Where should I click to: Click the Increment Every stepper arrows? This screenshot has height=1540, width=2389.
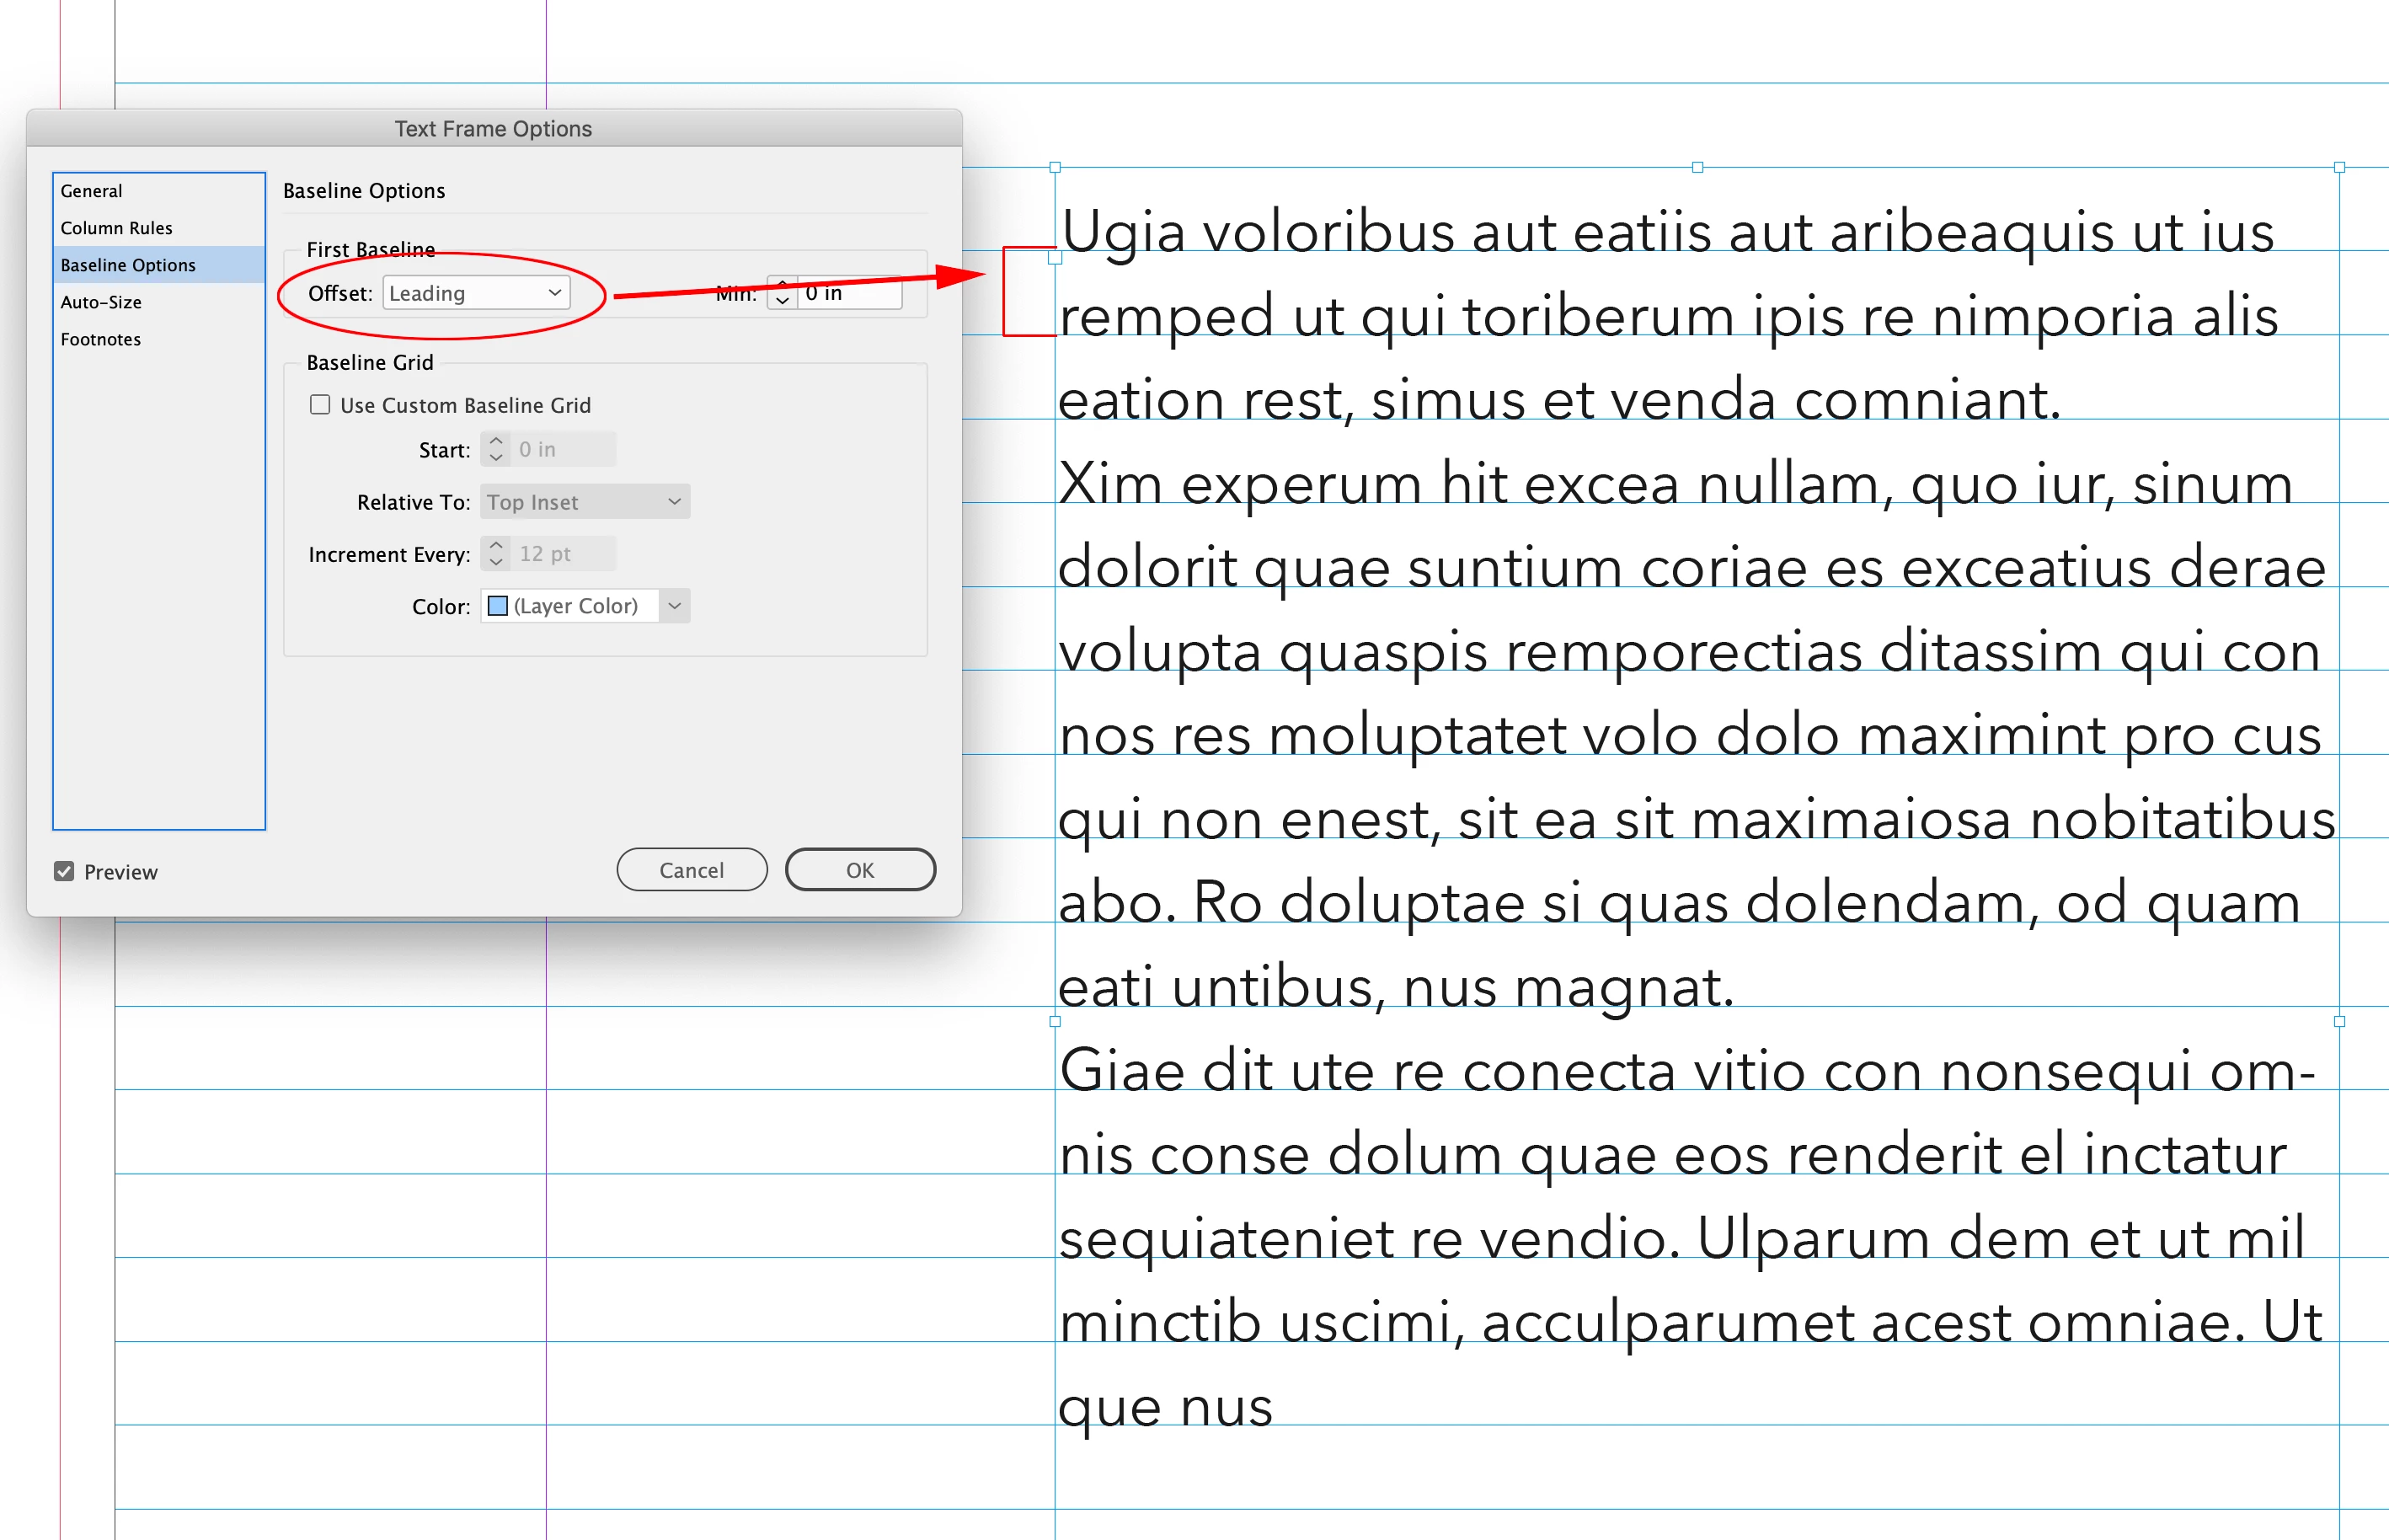click(x=496, y=553)
